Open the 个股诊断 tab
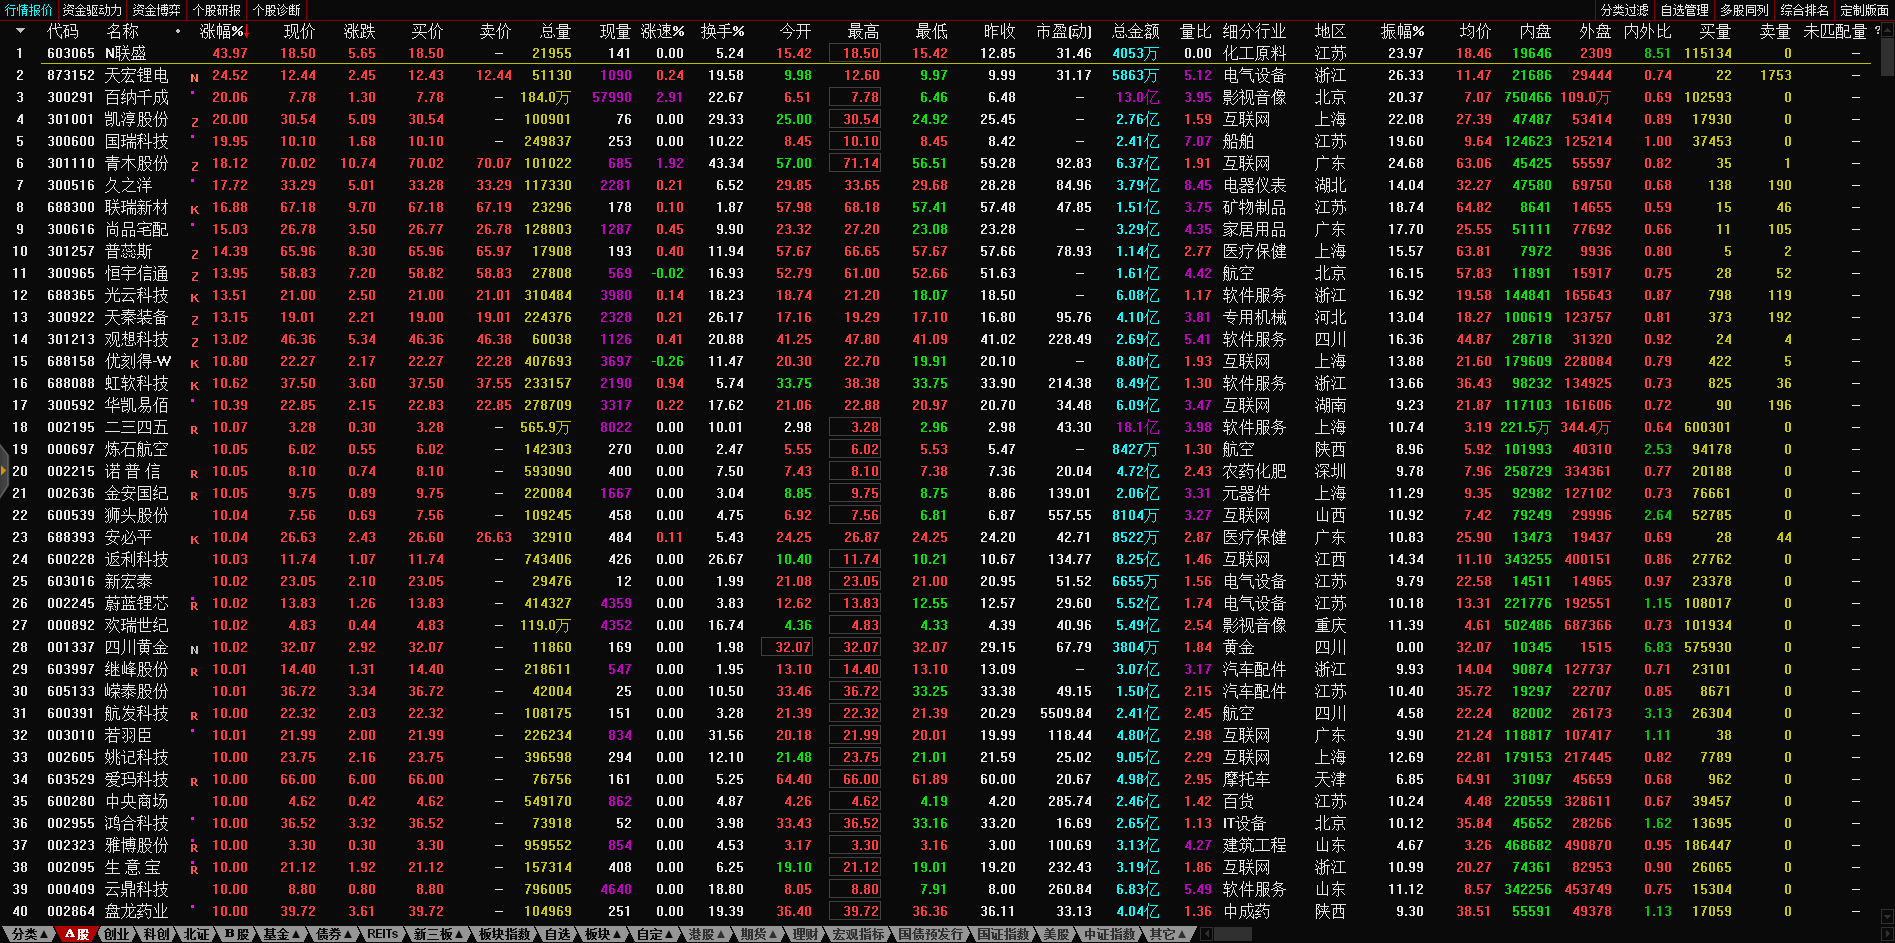This screenshot has height=943, width=1895. [x=277, y=10]
